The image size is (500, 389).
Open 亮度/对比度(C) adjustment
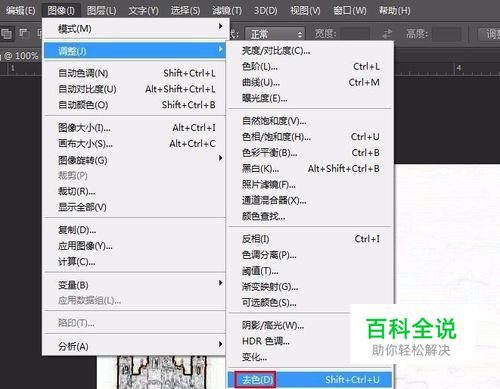(310, 51)
